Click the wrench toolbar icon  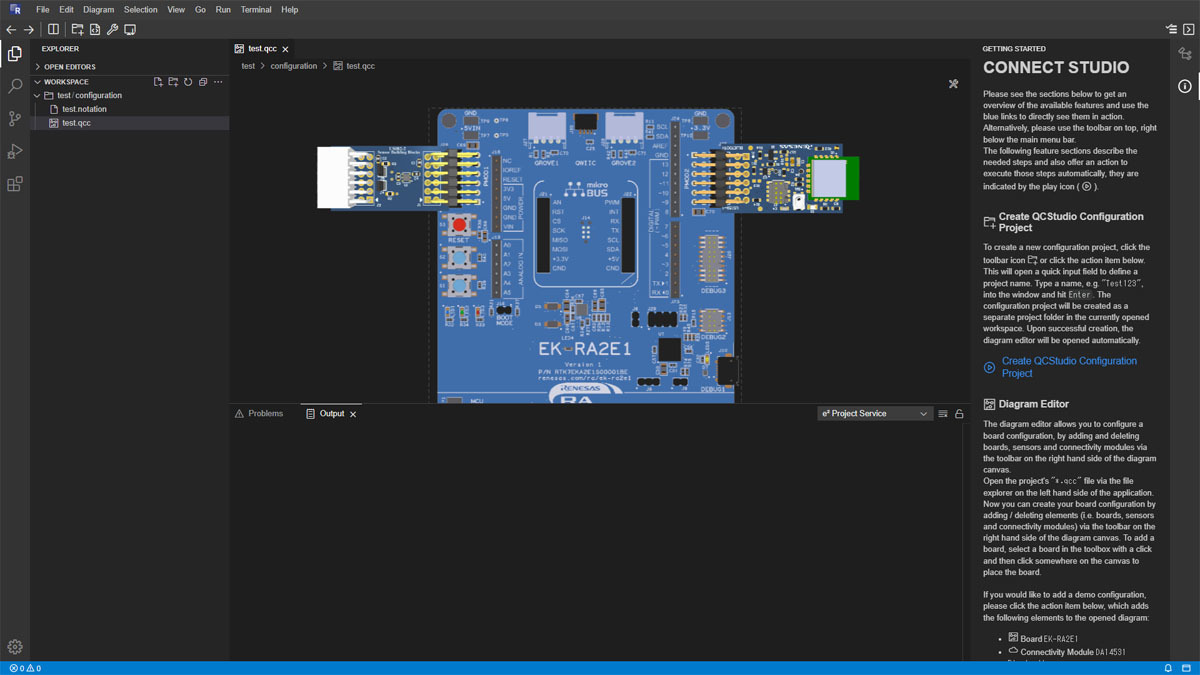pyautogui.click(x=112, y=30)
